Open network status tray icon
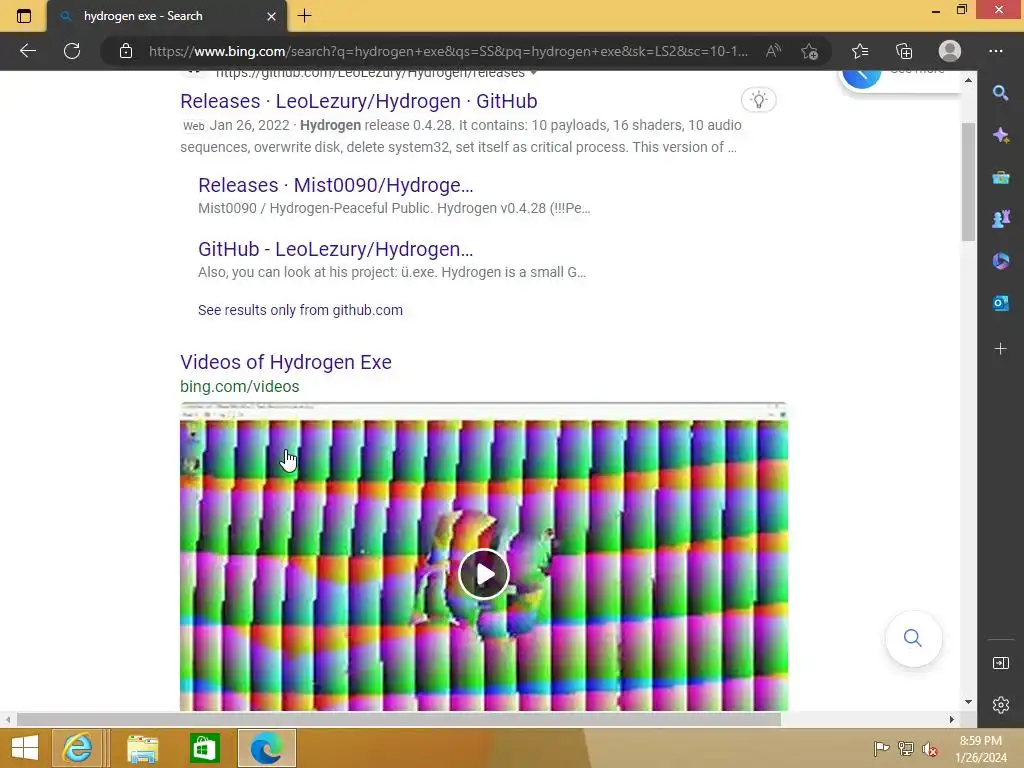 906,748
